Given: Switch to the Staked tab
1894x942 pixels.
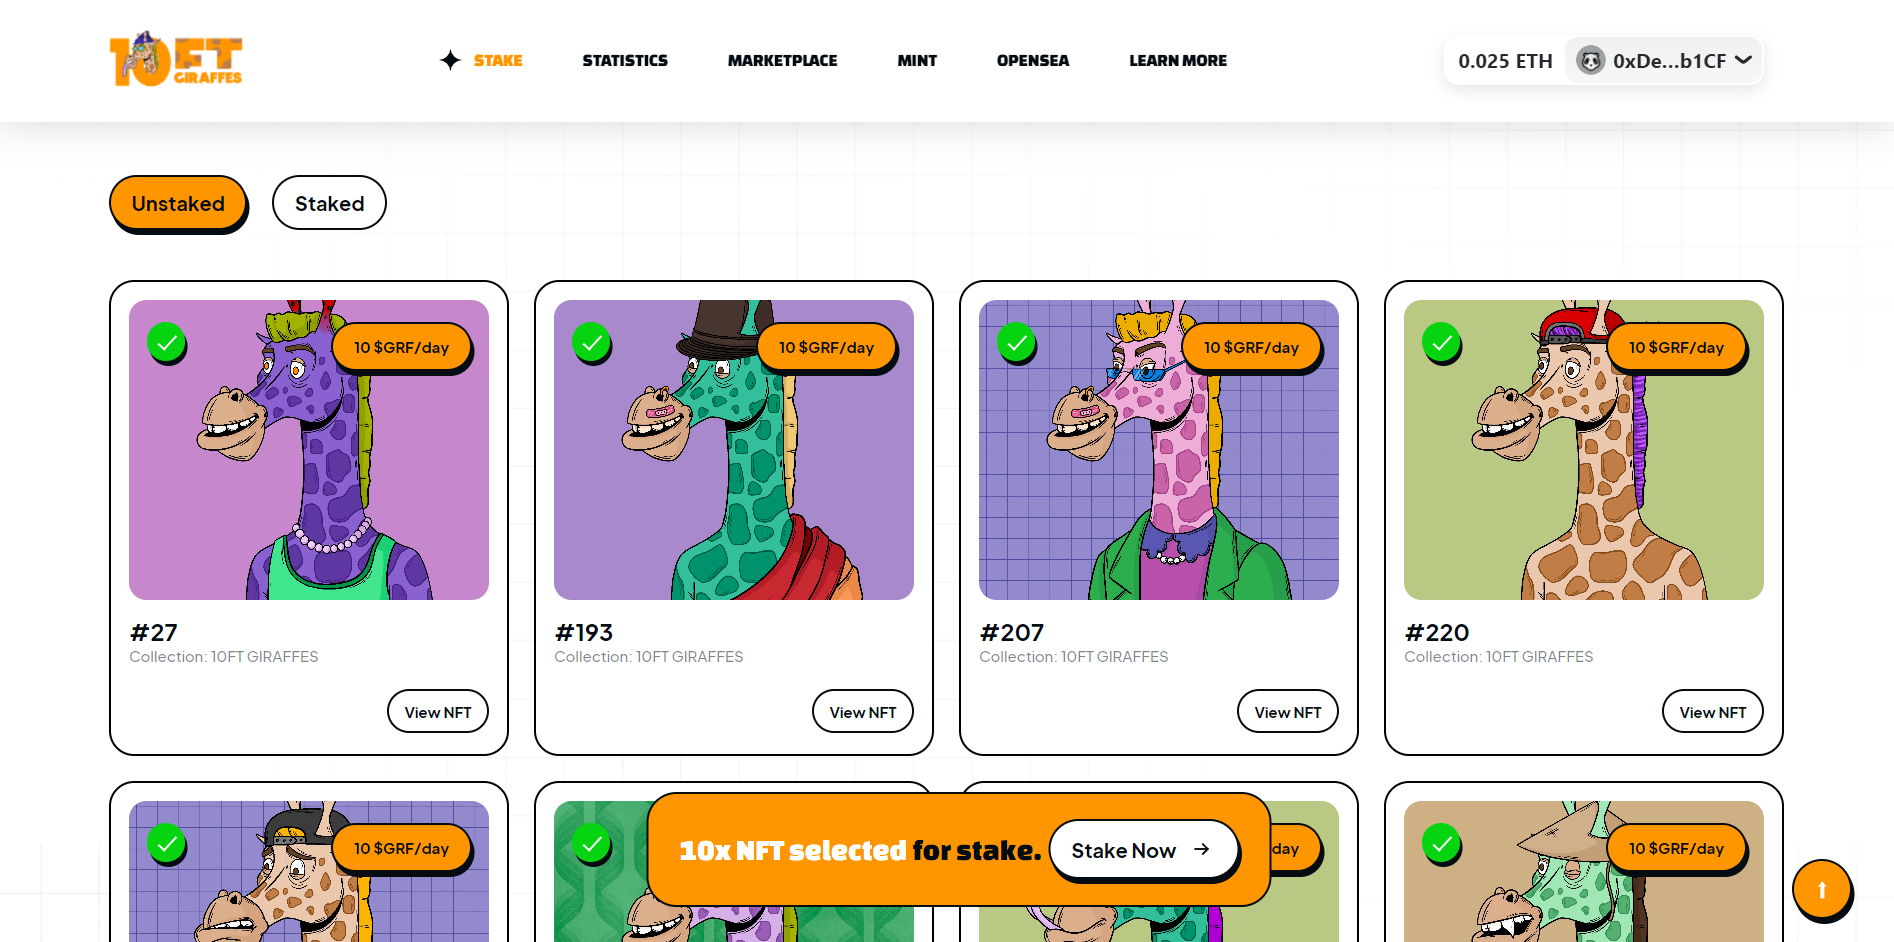Looking at the screenshot, I should tap(329, 203).
